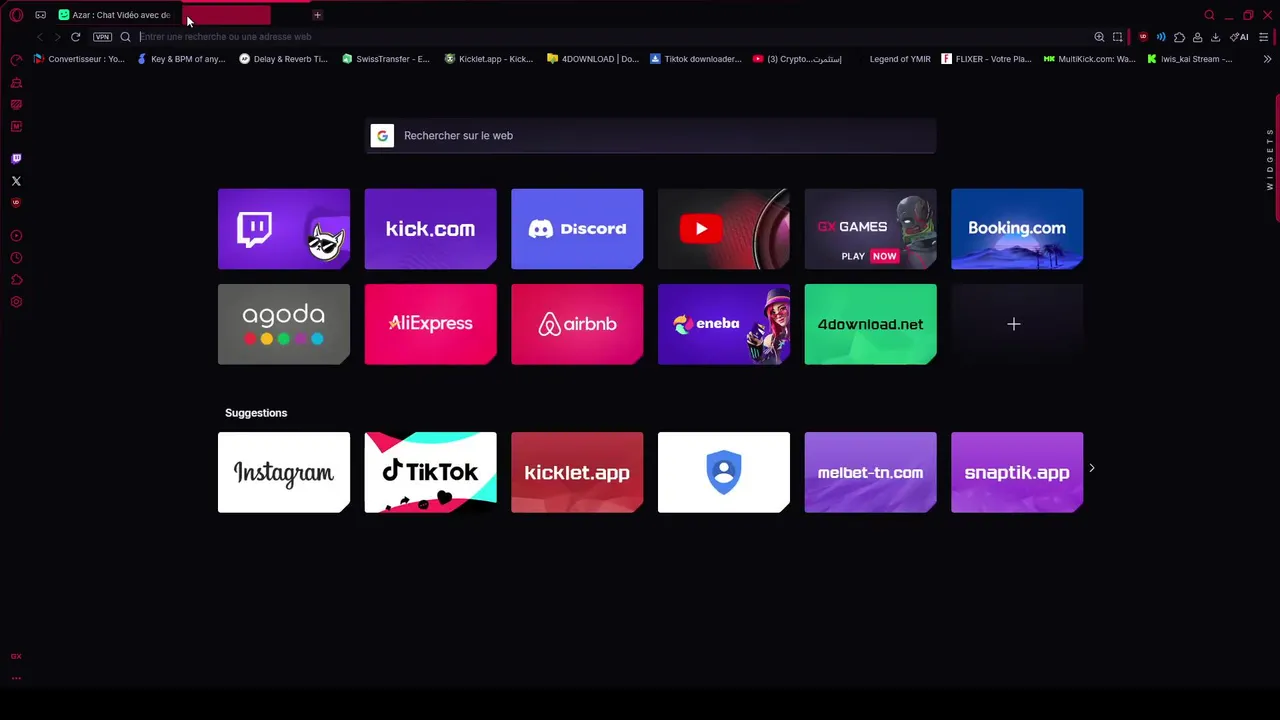Open the Opera menu logo
This screenshot has height=720, width=1280.
pyautogui.click(x=16, y=15)
